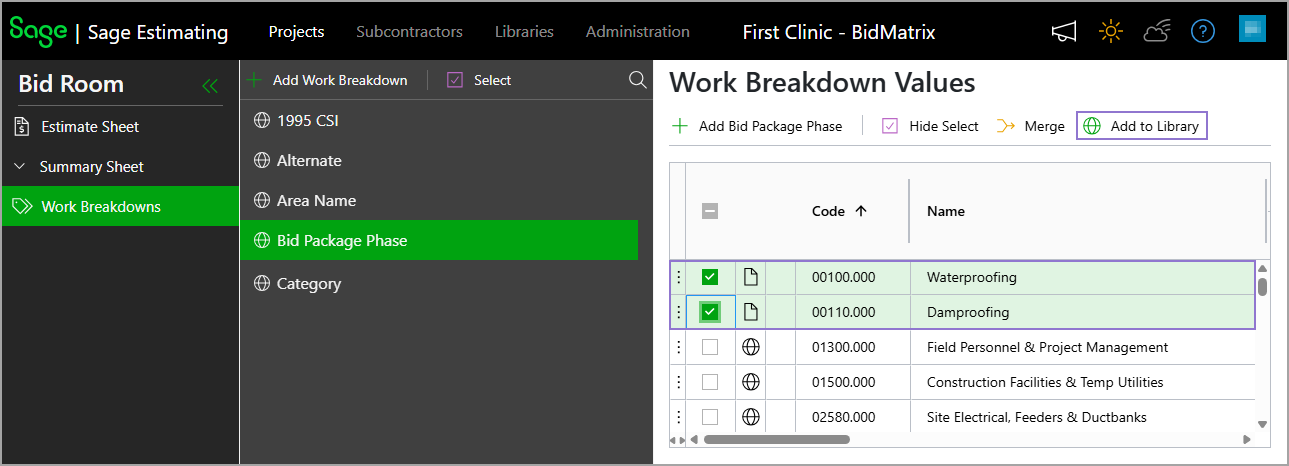Click Construction Facilities & Temp Utilities cell
Screen dimensions: 1289x466
[x=1082, y=382]
